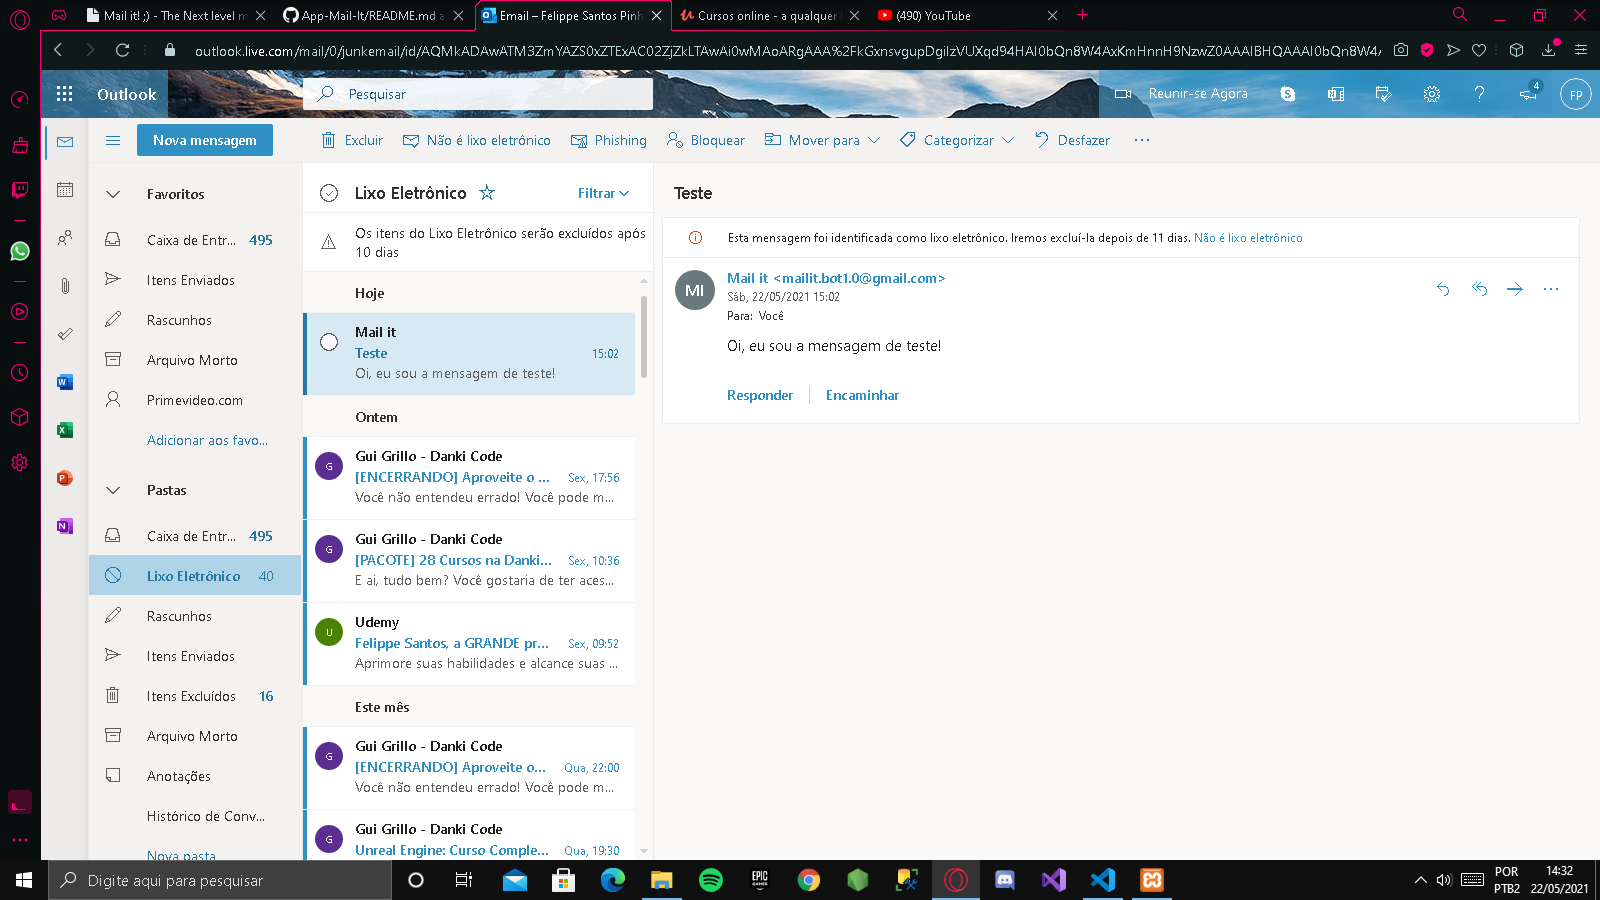Open Visual Studio Code from taskbar
Screen dimensions: 1600x900
tap(1102, 880)
